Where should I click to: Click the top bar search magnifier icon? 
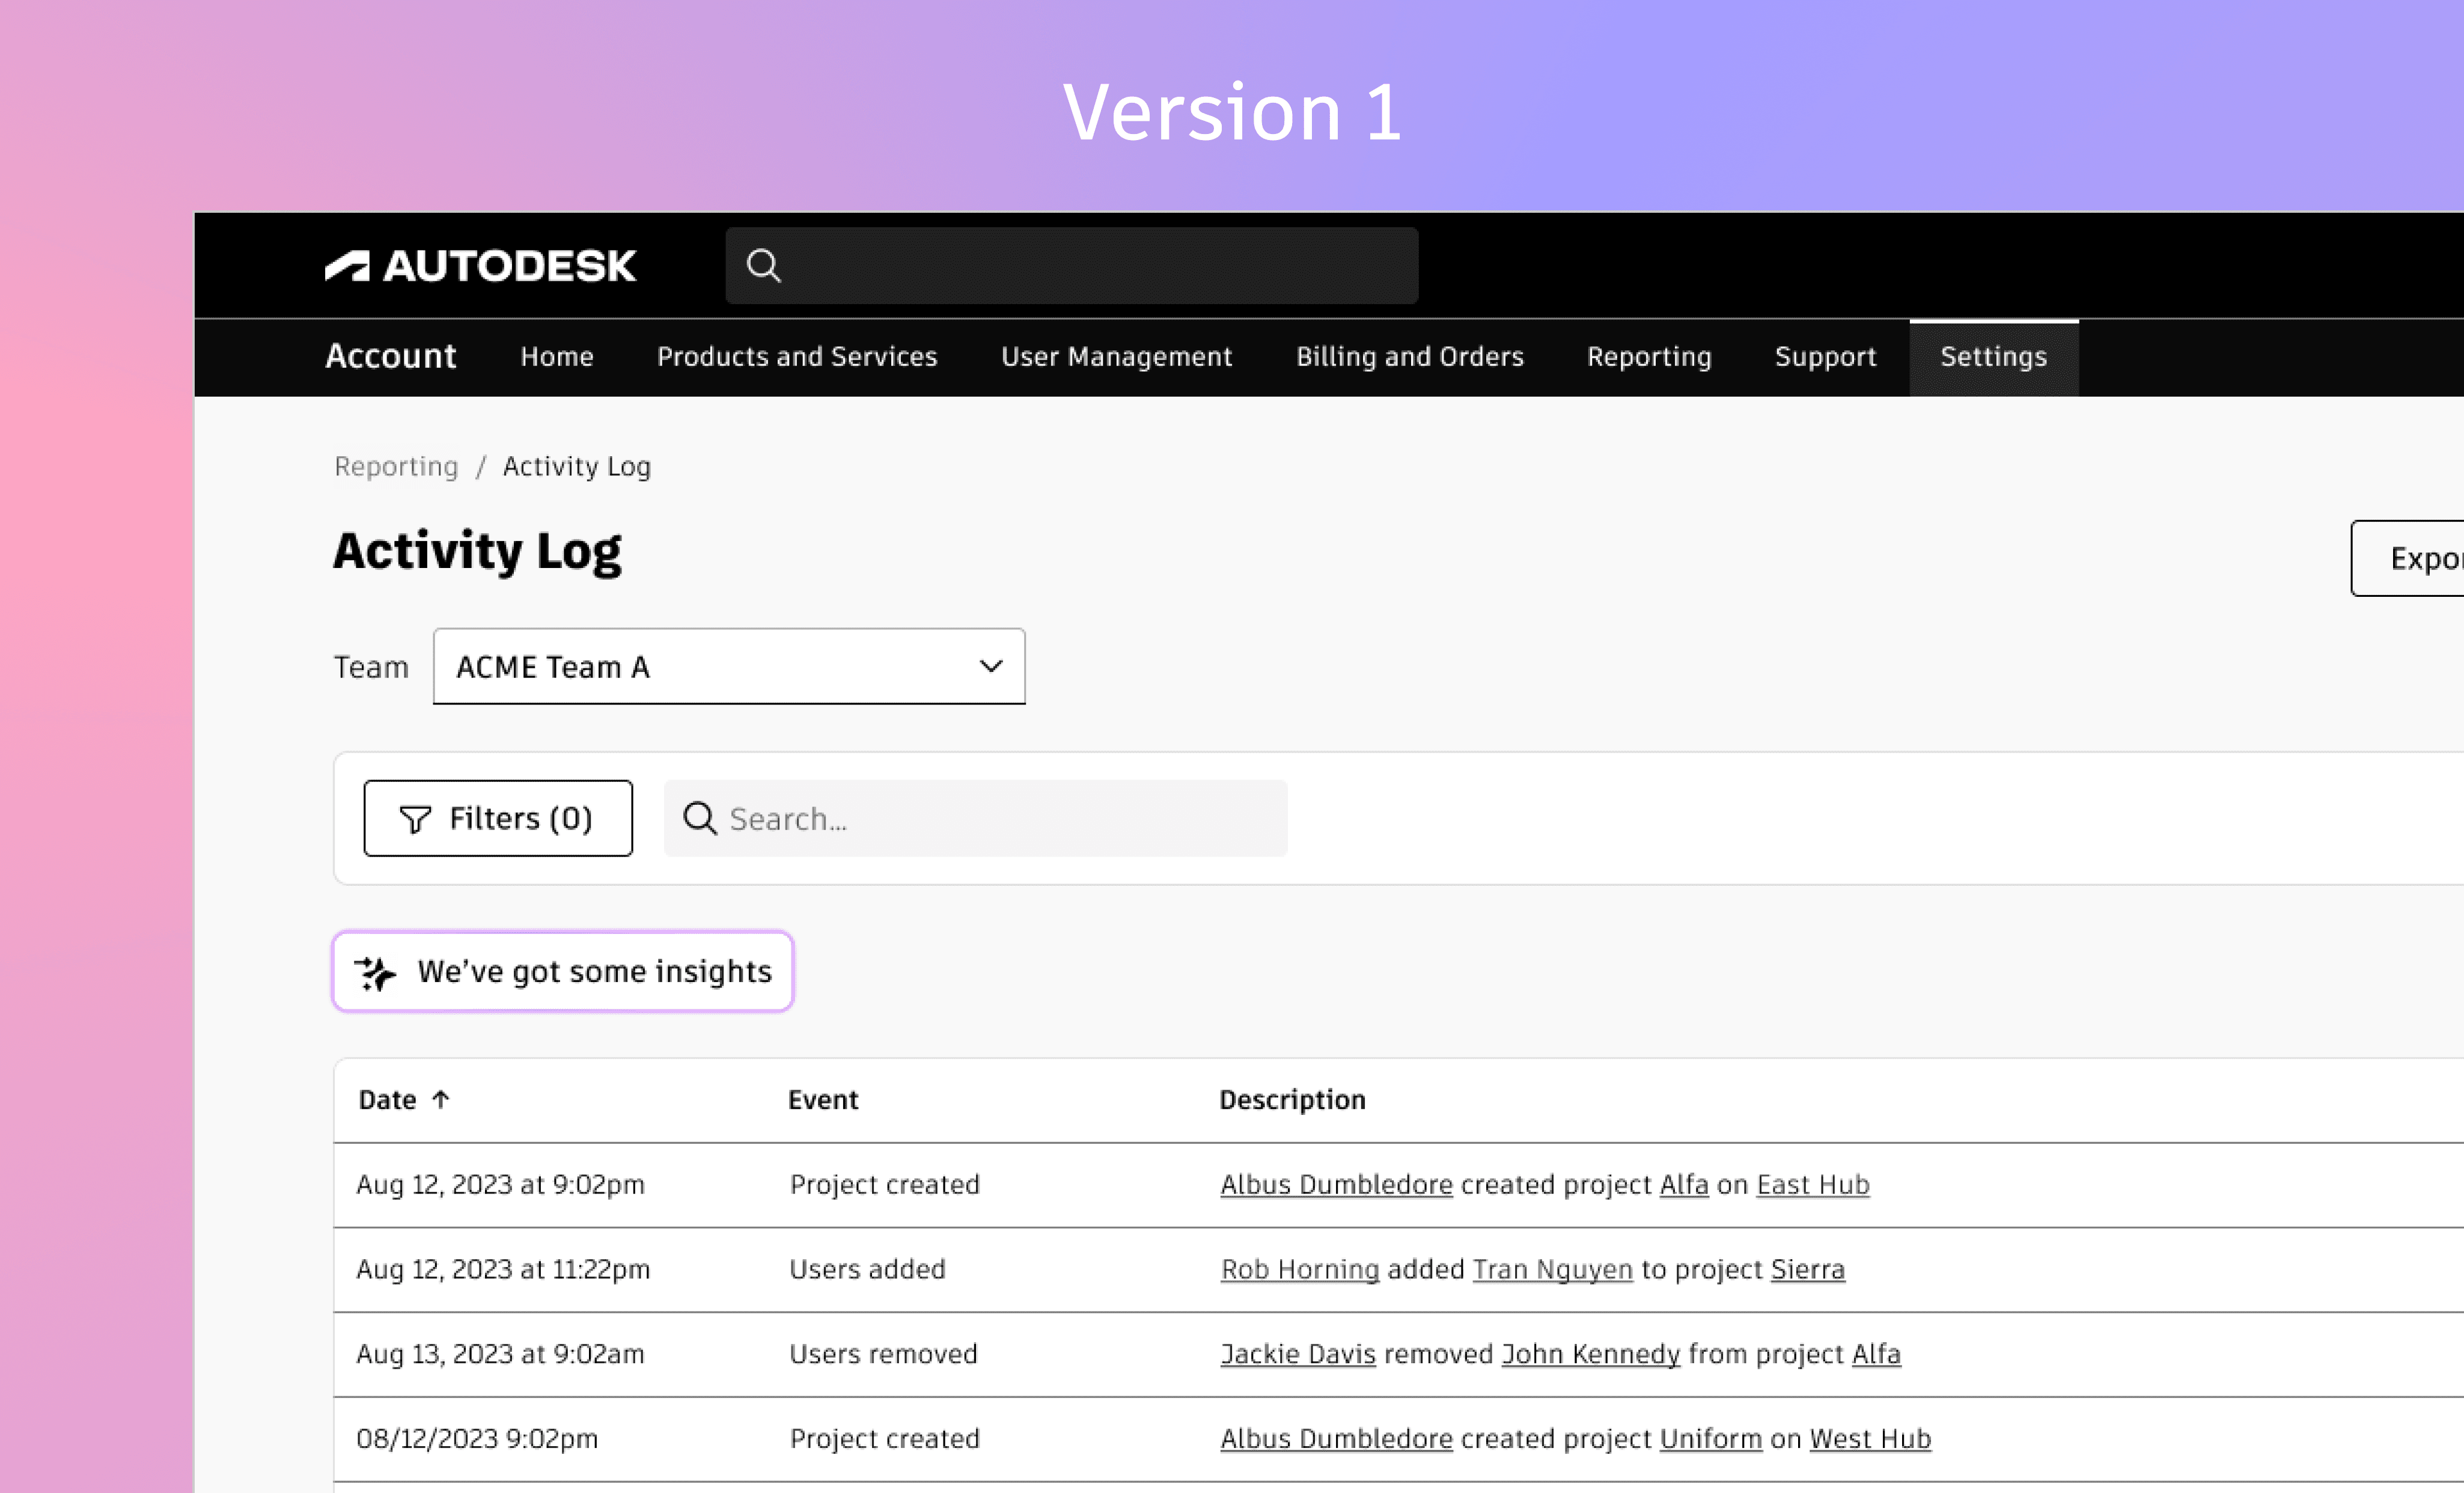pos(763,266)
